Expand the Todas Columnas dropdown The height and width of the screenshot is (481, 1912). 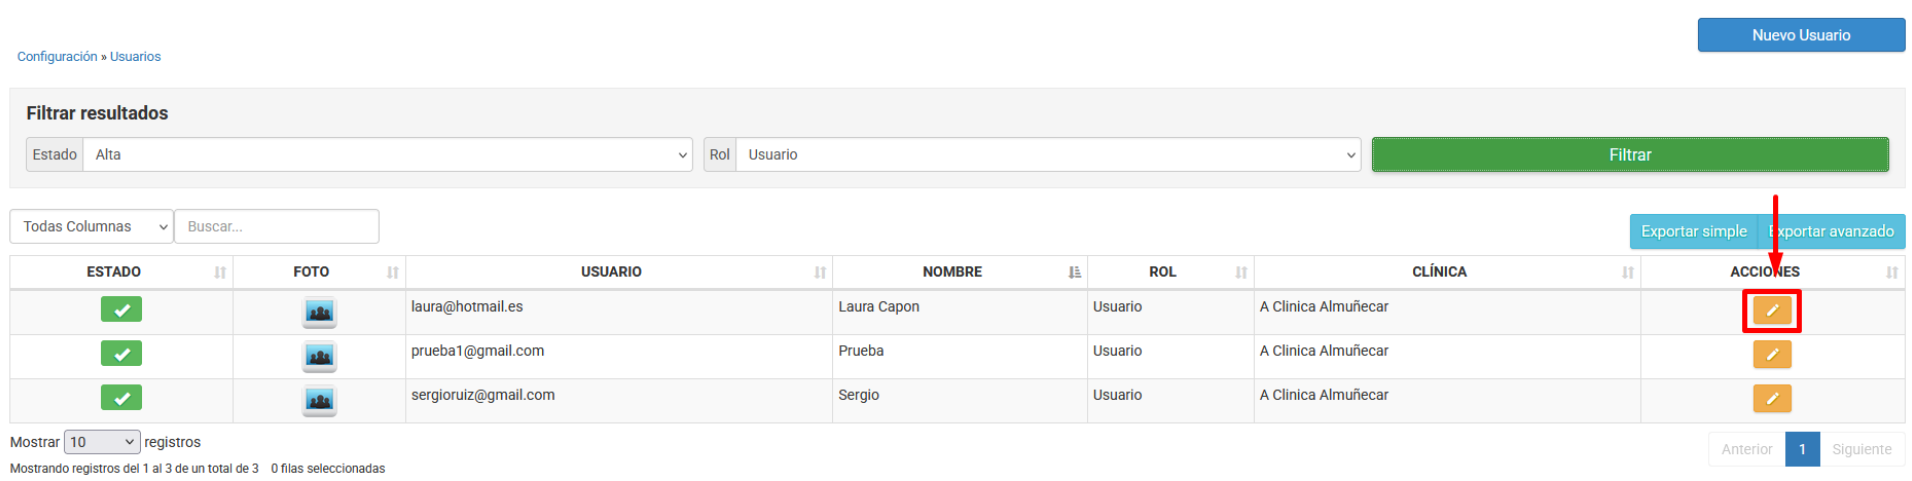click(92, 227)
